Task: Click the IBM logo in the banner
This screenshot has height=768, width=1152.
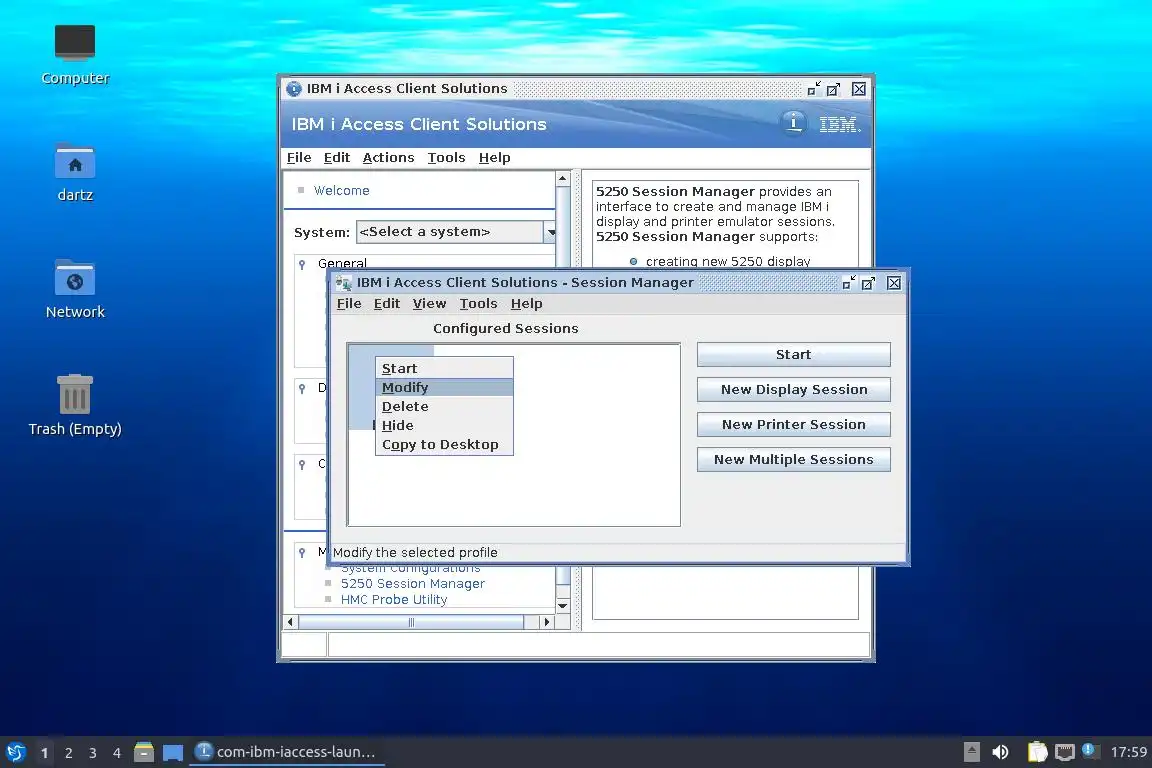Action: [x=839, y=124]
